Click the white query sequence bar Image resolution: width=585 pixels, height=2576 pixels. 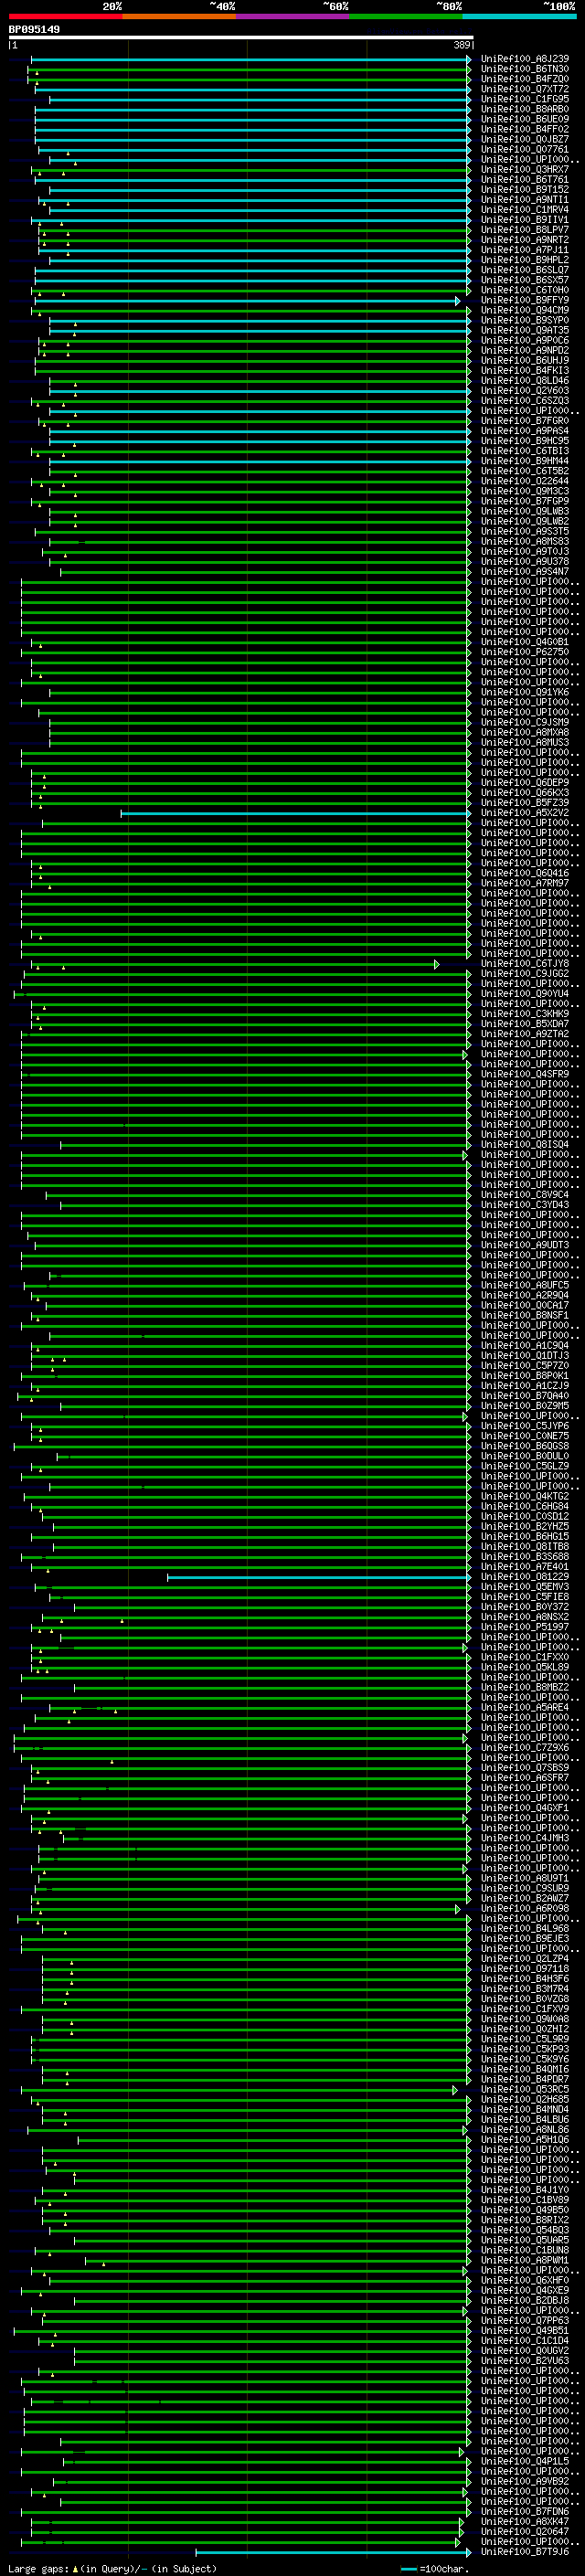241,37
